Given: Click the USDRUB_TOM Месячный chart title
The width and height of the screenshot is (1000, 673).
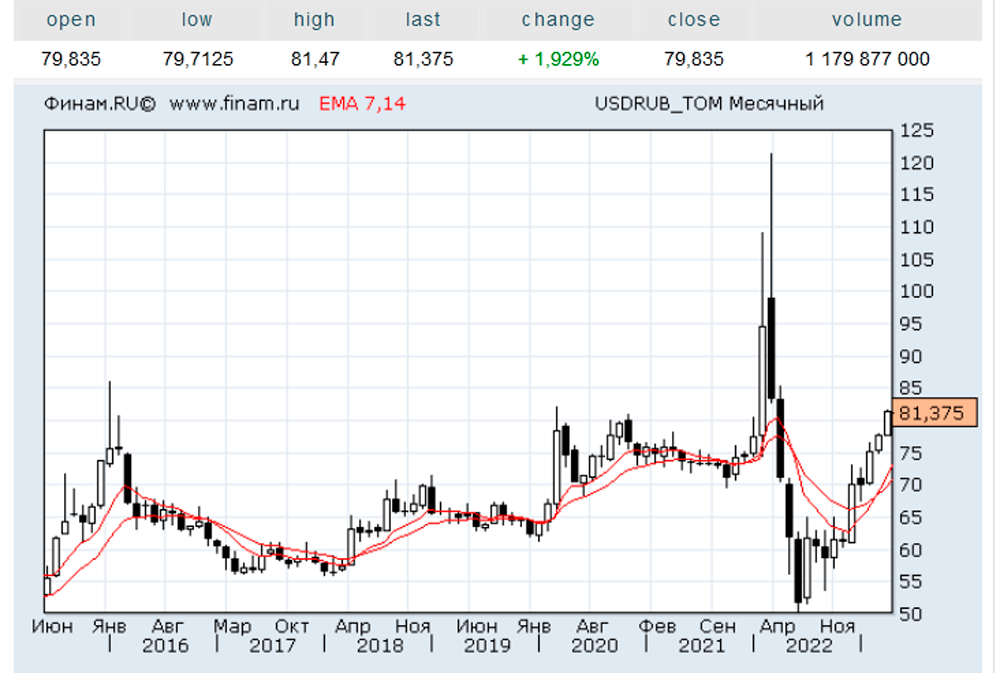Looking at the screenshot, I should (x=709, y=103).
